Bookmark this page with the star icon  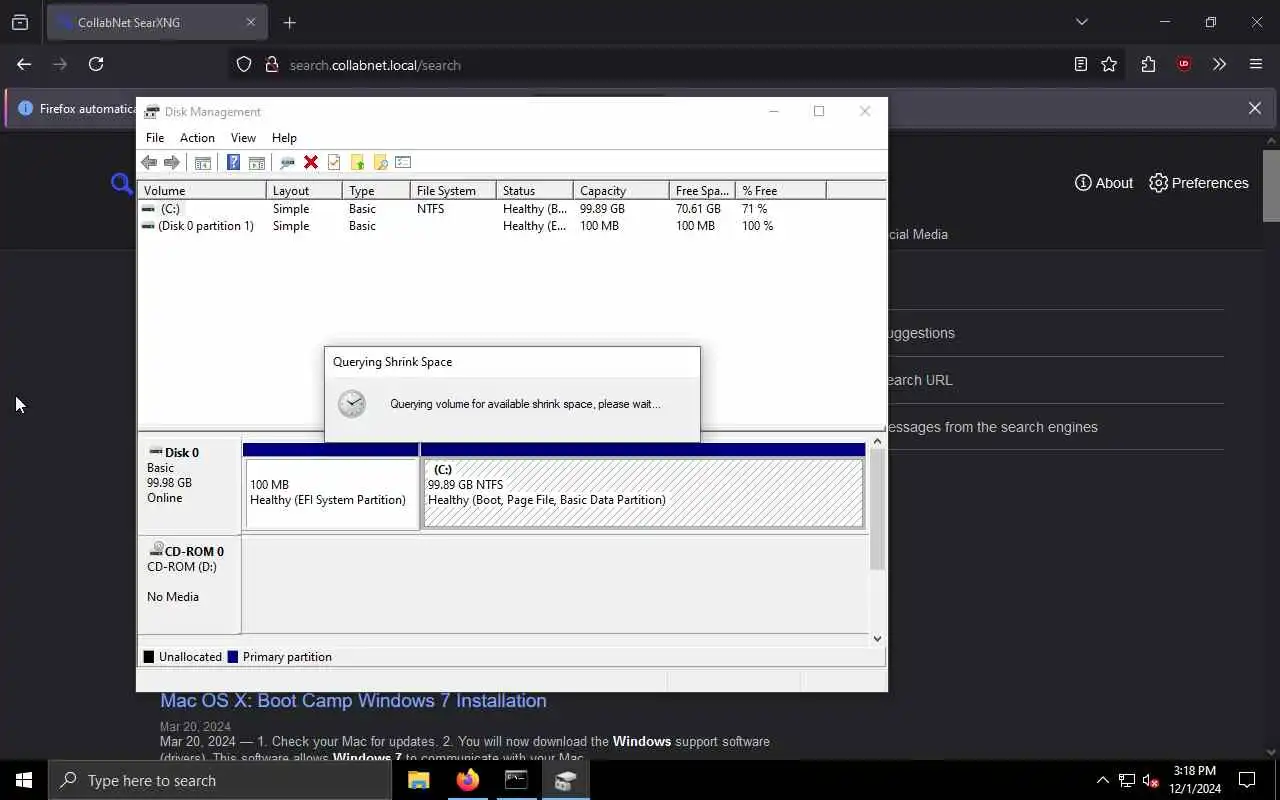coord(1109,64)
